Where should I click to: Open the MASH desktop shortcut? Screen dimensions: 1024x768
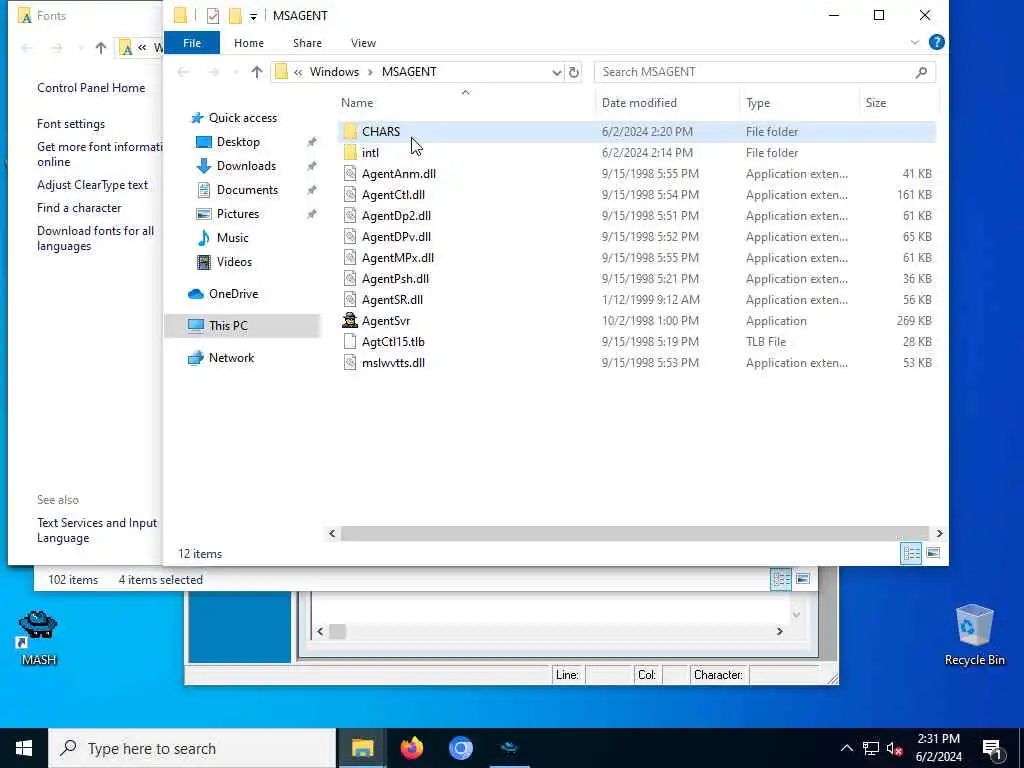click(39, 638)
